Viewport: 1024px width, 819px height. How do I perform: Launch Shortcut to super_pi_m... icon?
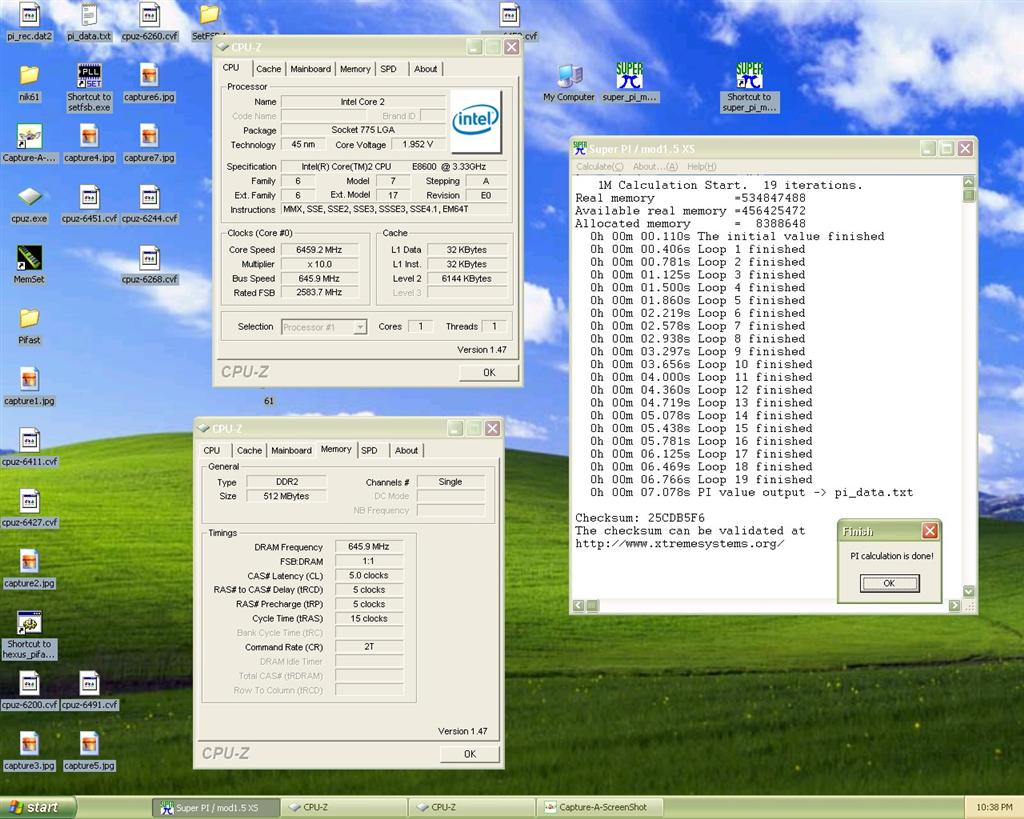(x=749, y=88)
